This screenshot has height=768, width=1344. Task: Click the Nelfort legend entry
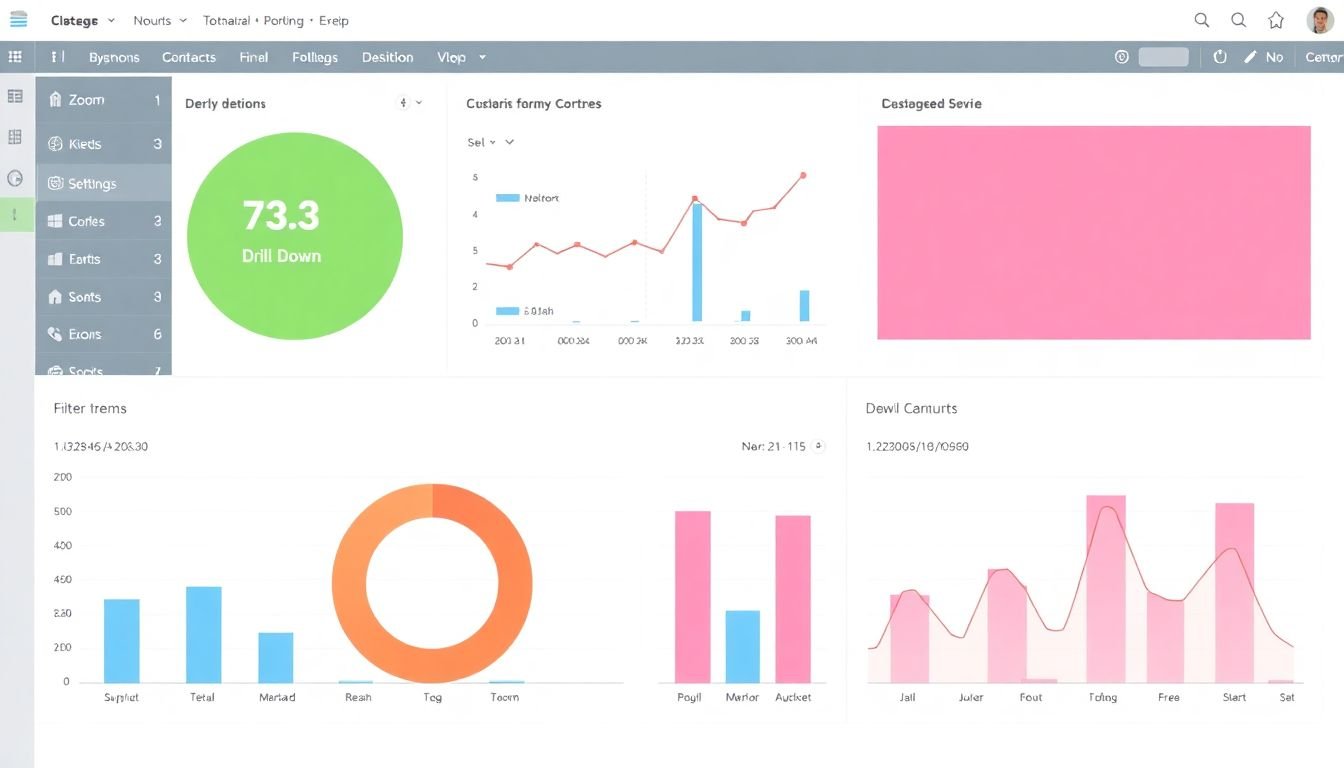[x=527, y=198]
